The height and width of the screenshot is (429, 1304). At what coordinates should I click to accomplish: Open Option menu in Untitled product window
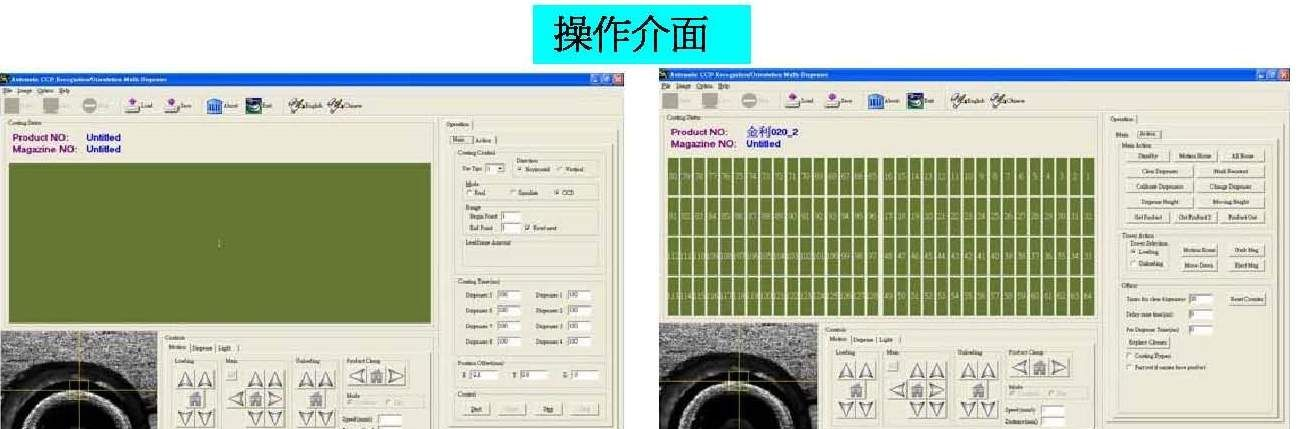[x=45, y=90]
